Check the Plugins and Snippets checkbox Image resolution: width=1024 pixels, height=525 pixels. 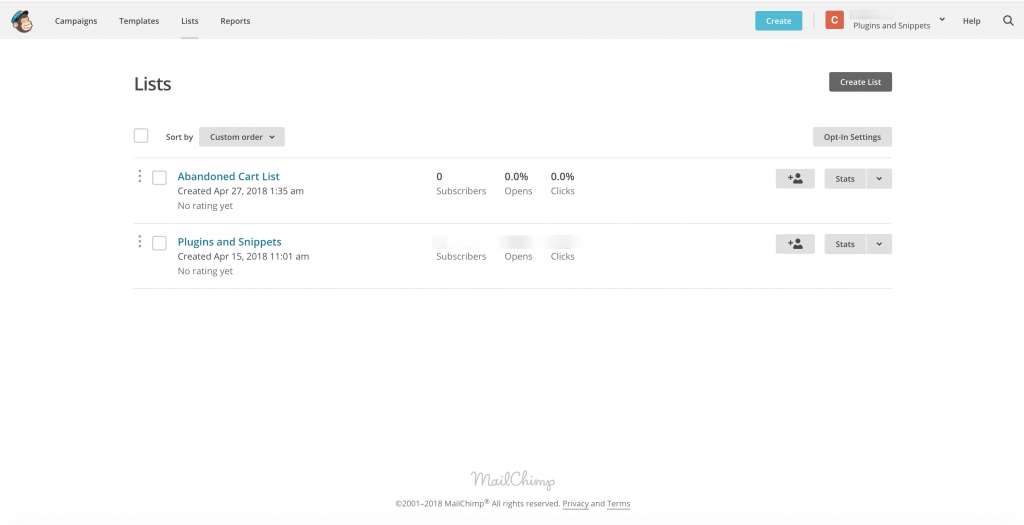[159, 243]
